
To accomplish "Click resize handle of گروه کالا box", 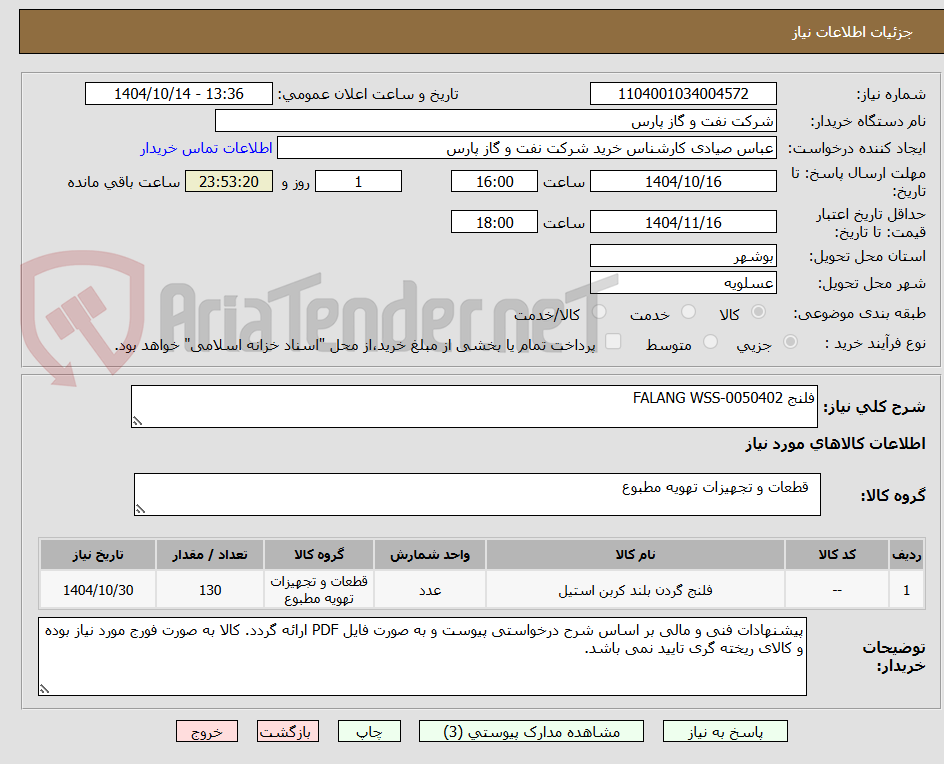I will coord(140,509).
